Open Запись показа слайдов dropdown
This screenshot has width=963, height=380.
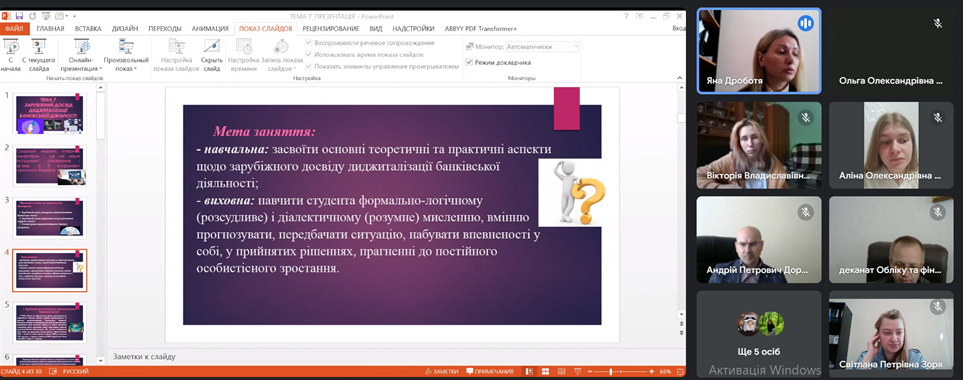[282, 64]
